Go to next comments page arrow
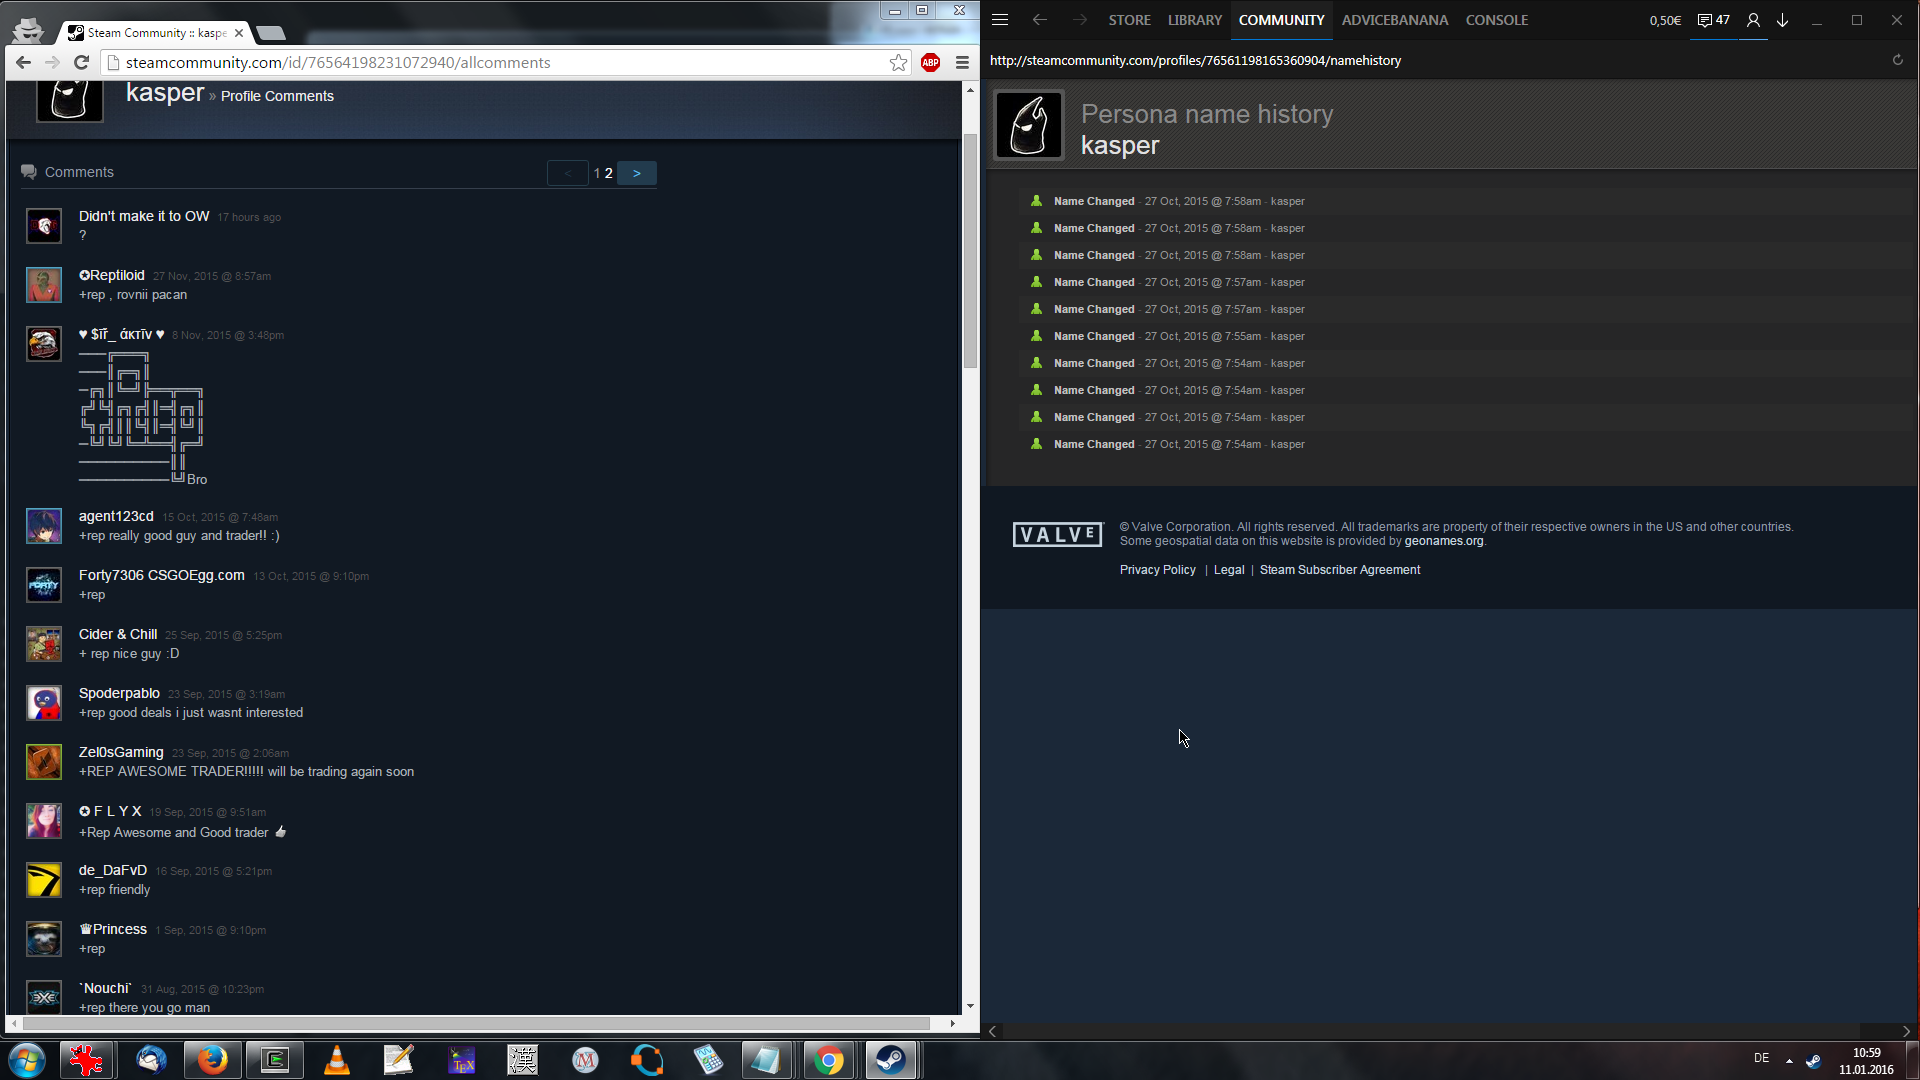This screenshot has height=1080, width=1920. pos(636,173)
